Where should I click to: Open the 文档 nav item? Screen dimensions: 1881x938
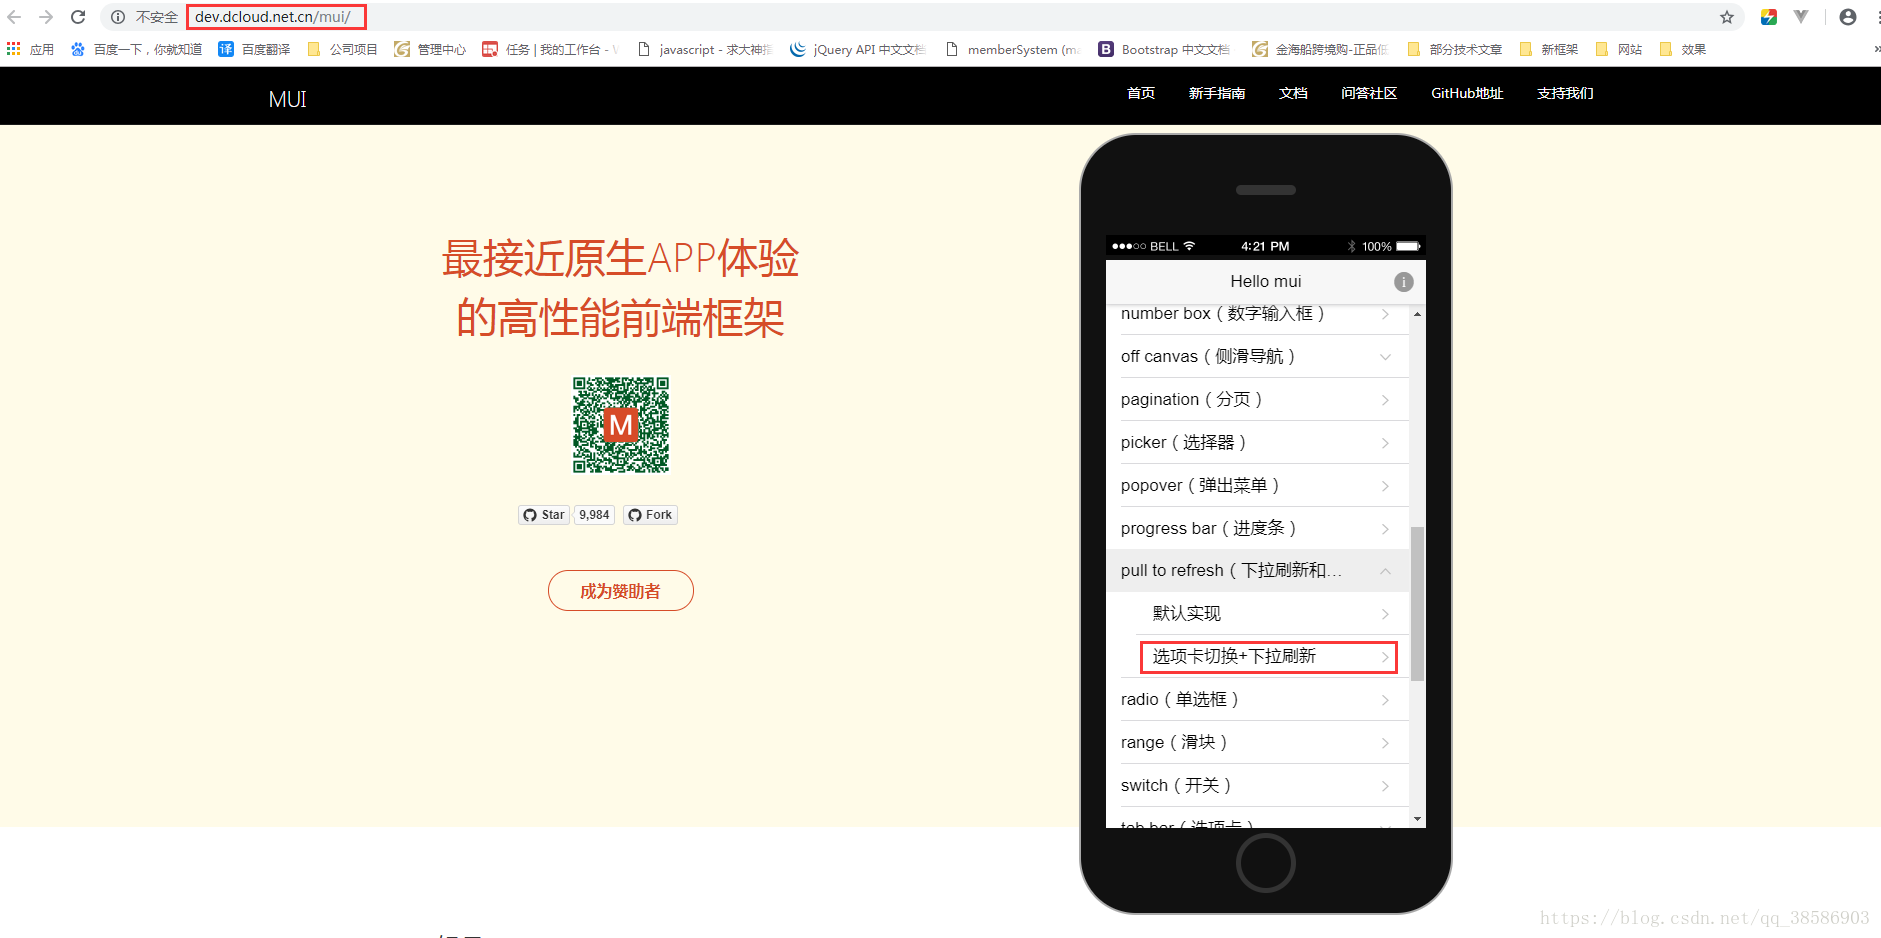1293,93
